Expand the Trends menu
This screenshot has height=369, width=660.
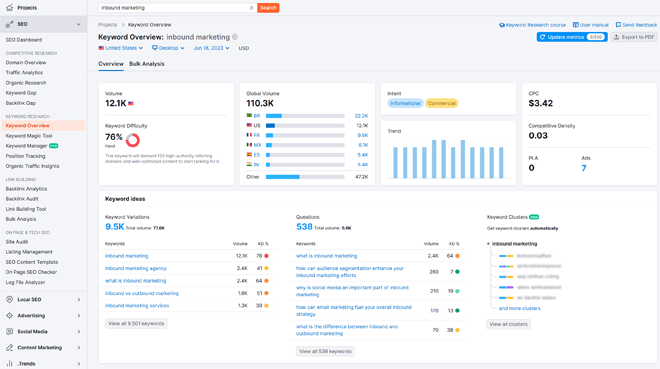(79, 364)
